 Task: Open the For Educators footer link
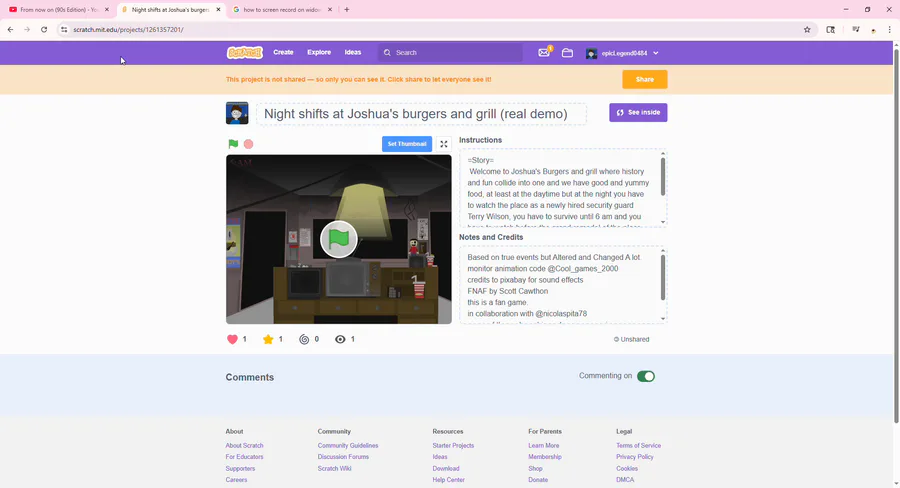(245, 457)
